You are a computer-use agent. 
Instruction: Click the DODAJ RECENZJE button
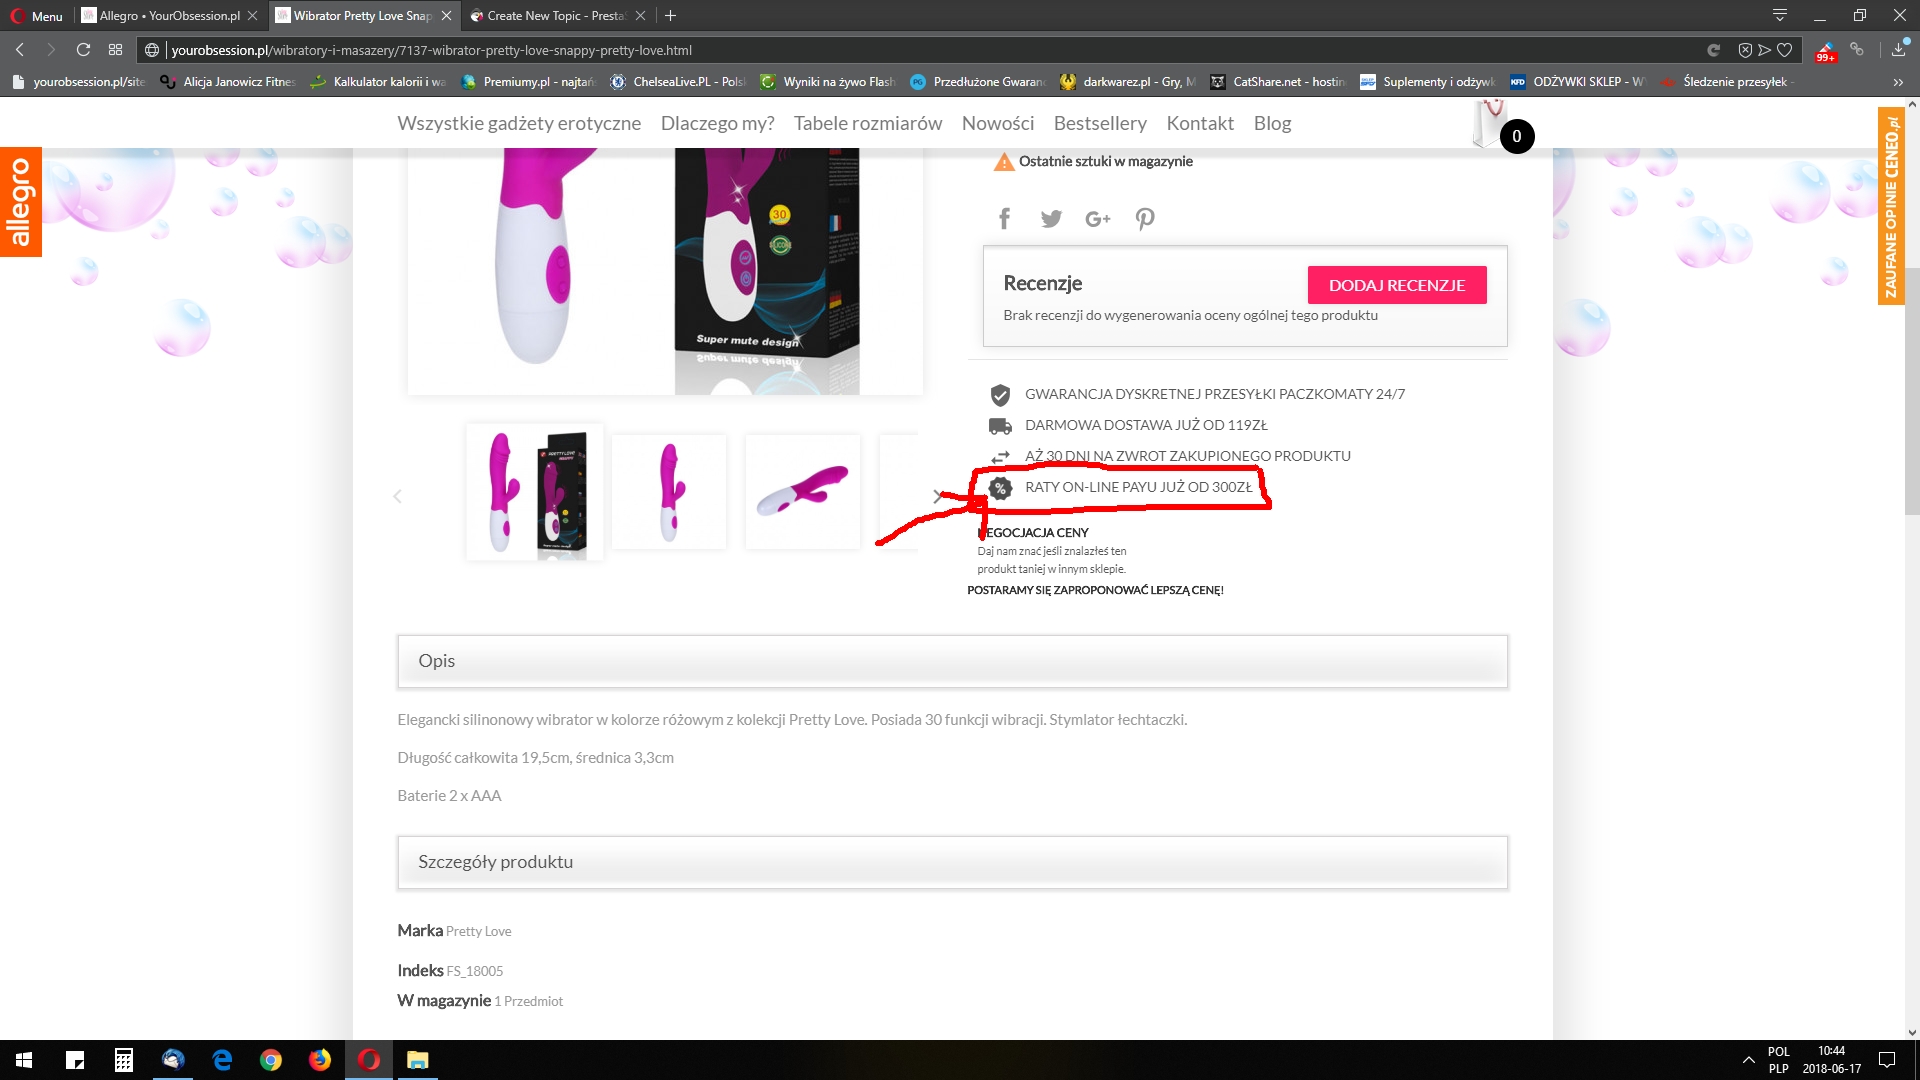[1396, 285]
